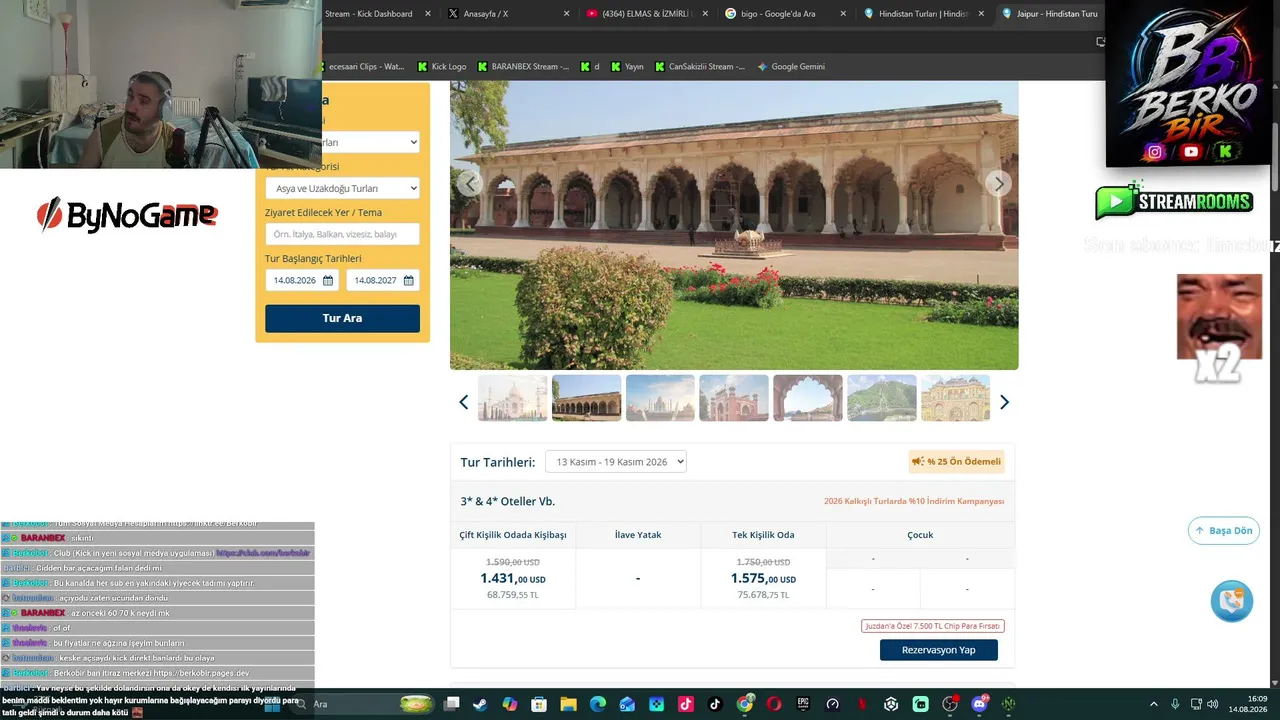Launch Epic Games from the taskbar
This screenshot has height=720, width=1280.
click(803, 704)
